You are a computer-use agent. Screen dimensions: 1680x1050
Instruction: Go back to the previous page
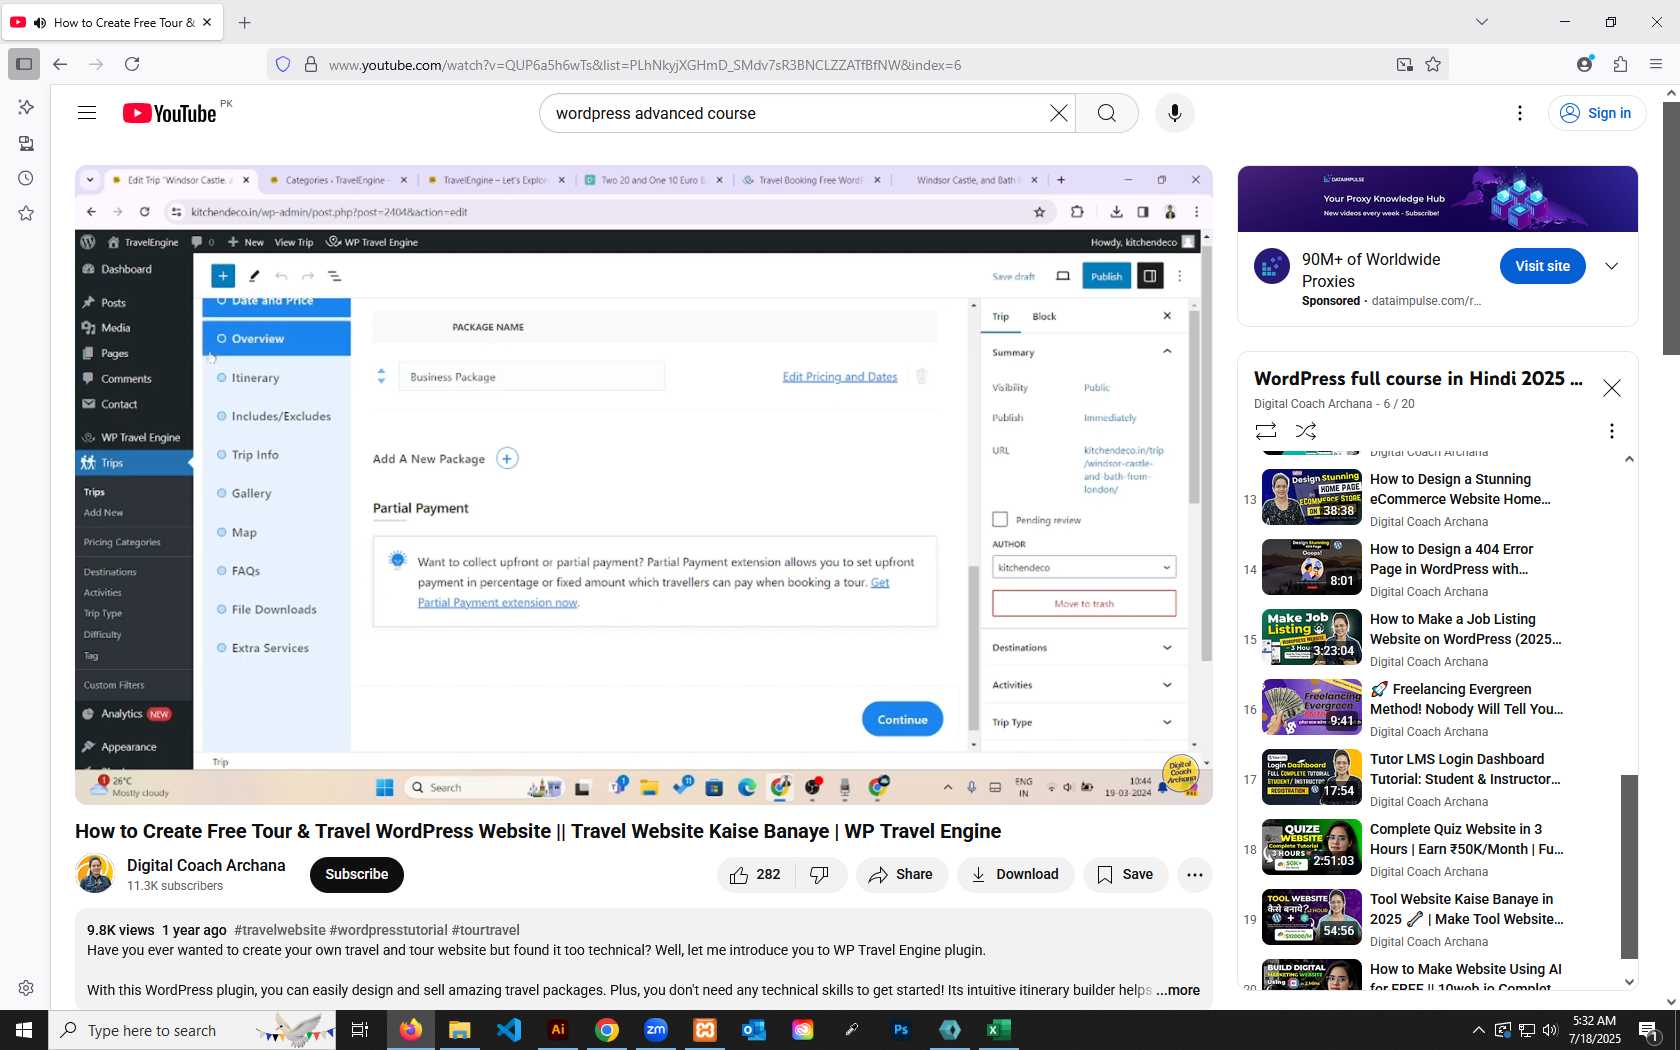pos(60,64)
